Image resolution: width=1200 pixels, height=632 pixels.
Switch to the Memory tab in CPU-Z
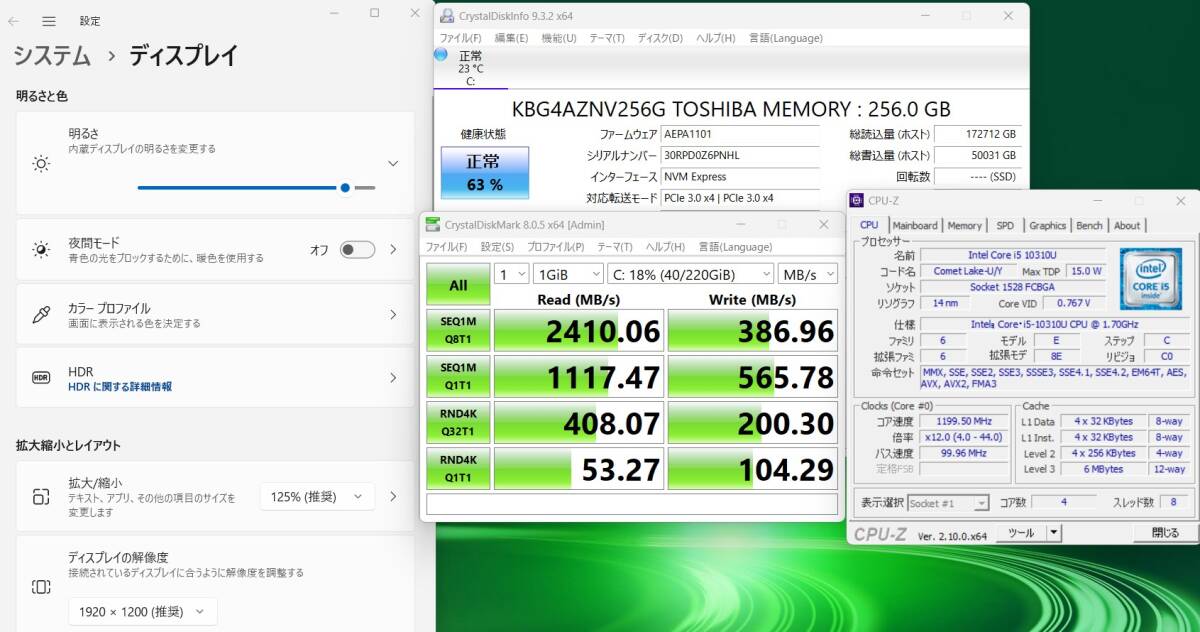964,226
